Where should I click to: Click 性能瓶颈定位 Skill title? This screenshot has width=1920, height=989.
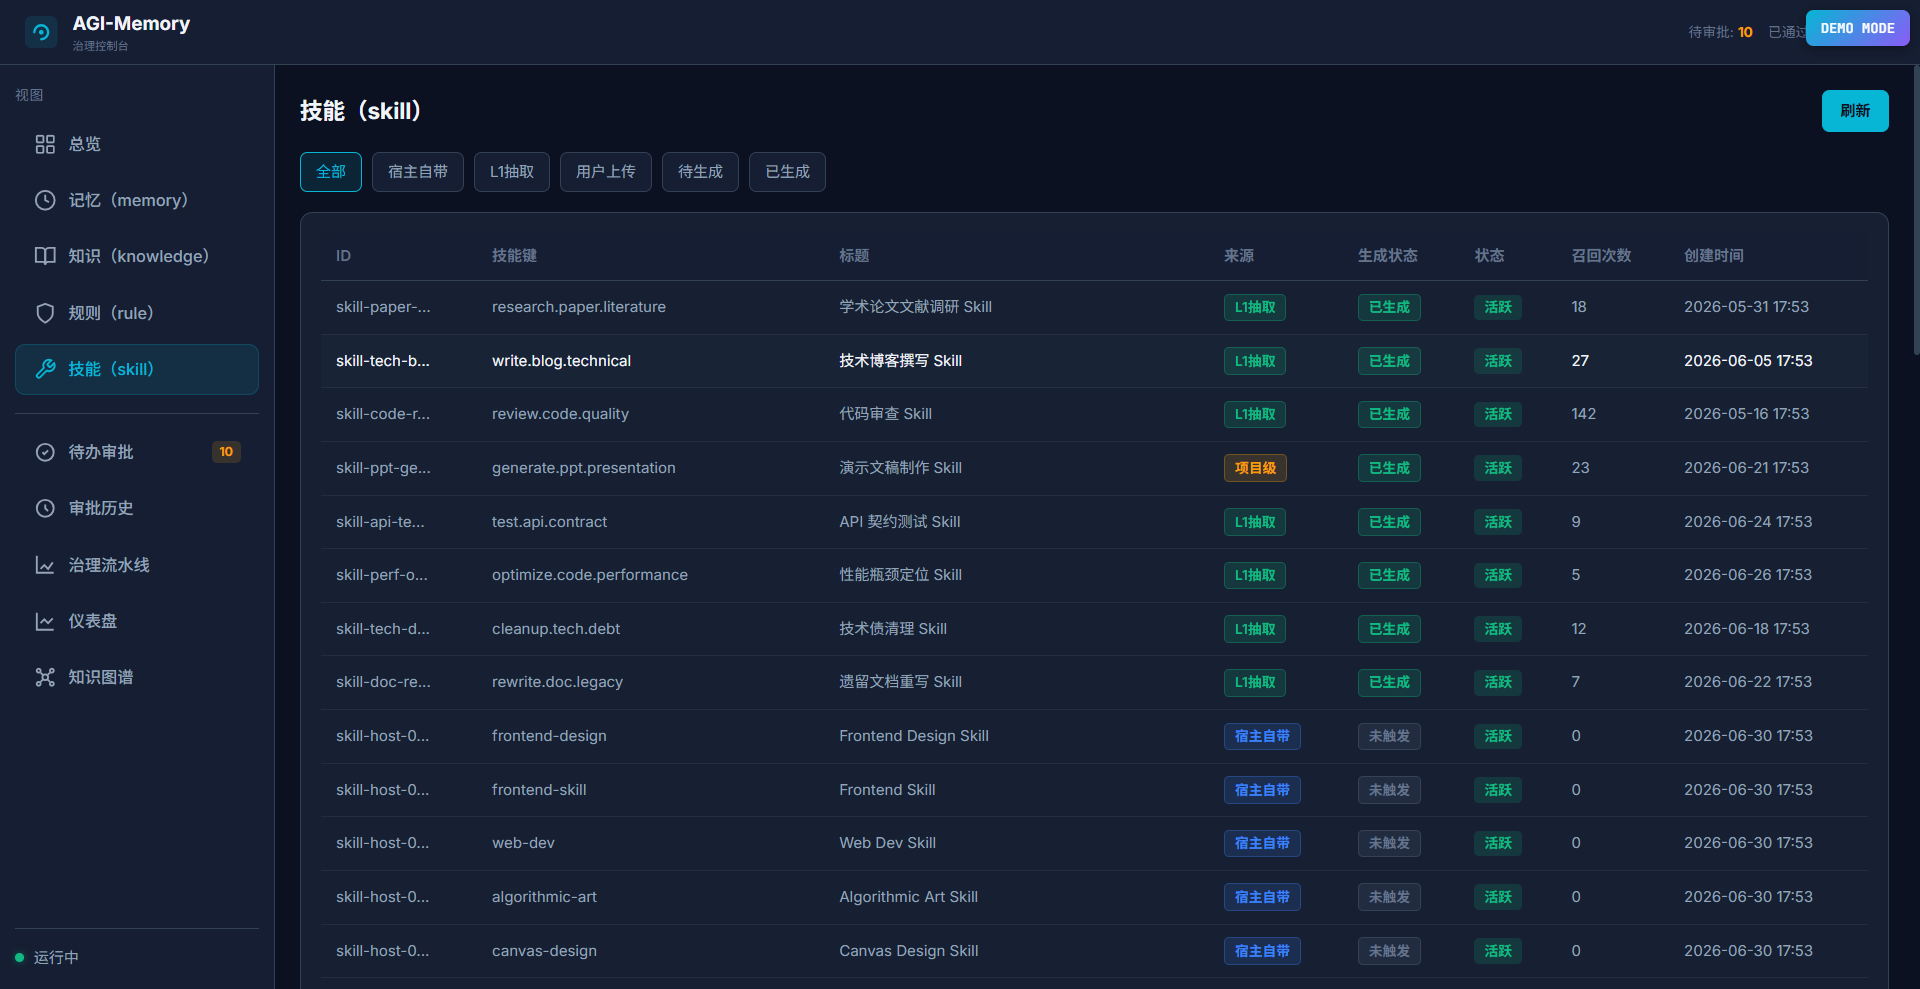(x=900, y=575)
